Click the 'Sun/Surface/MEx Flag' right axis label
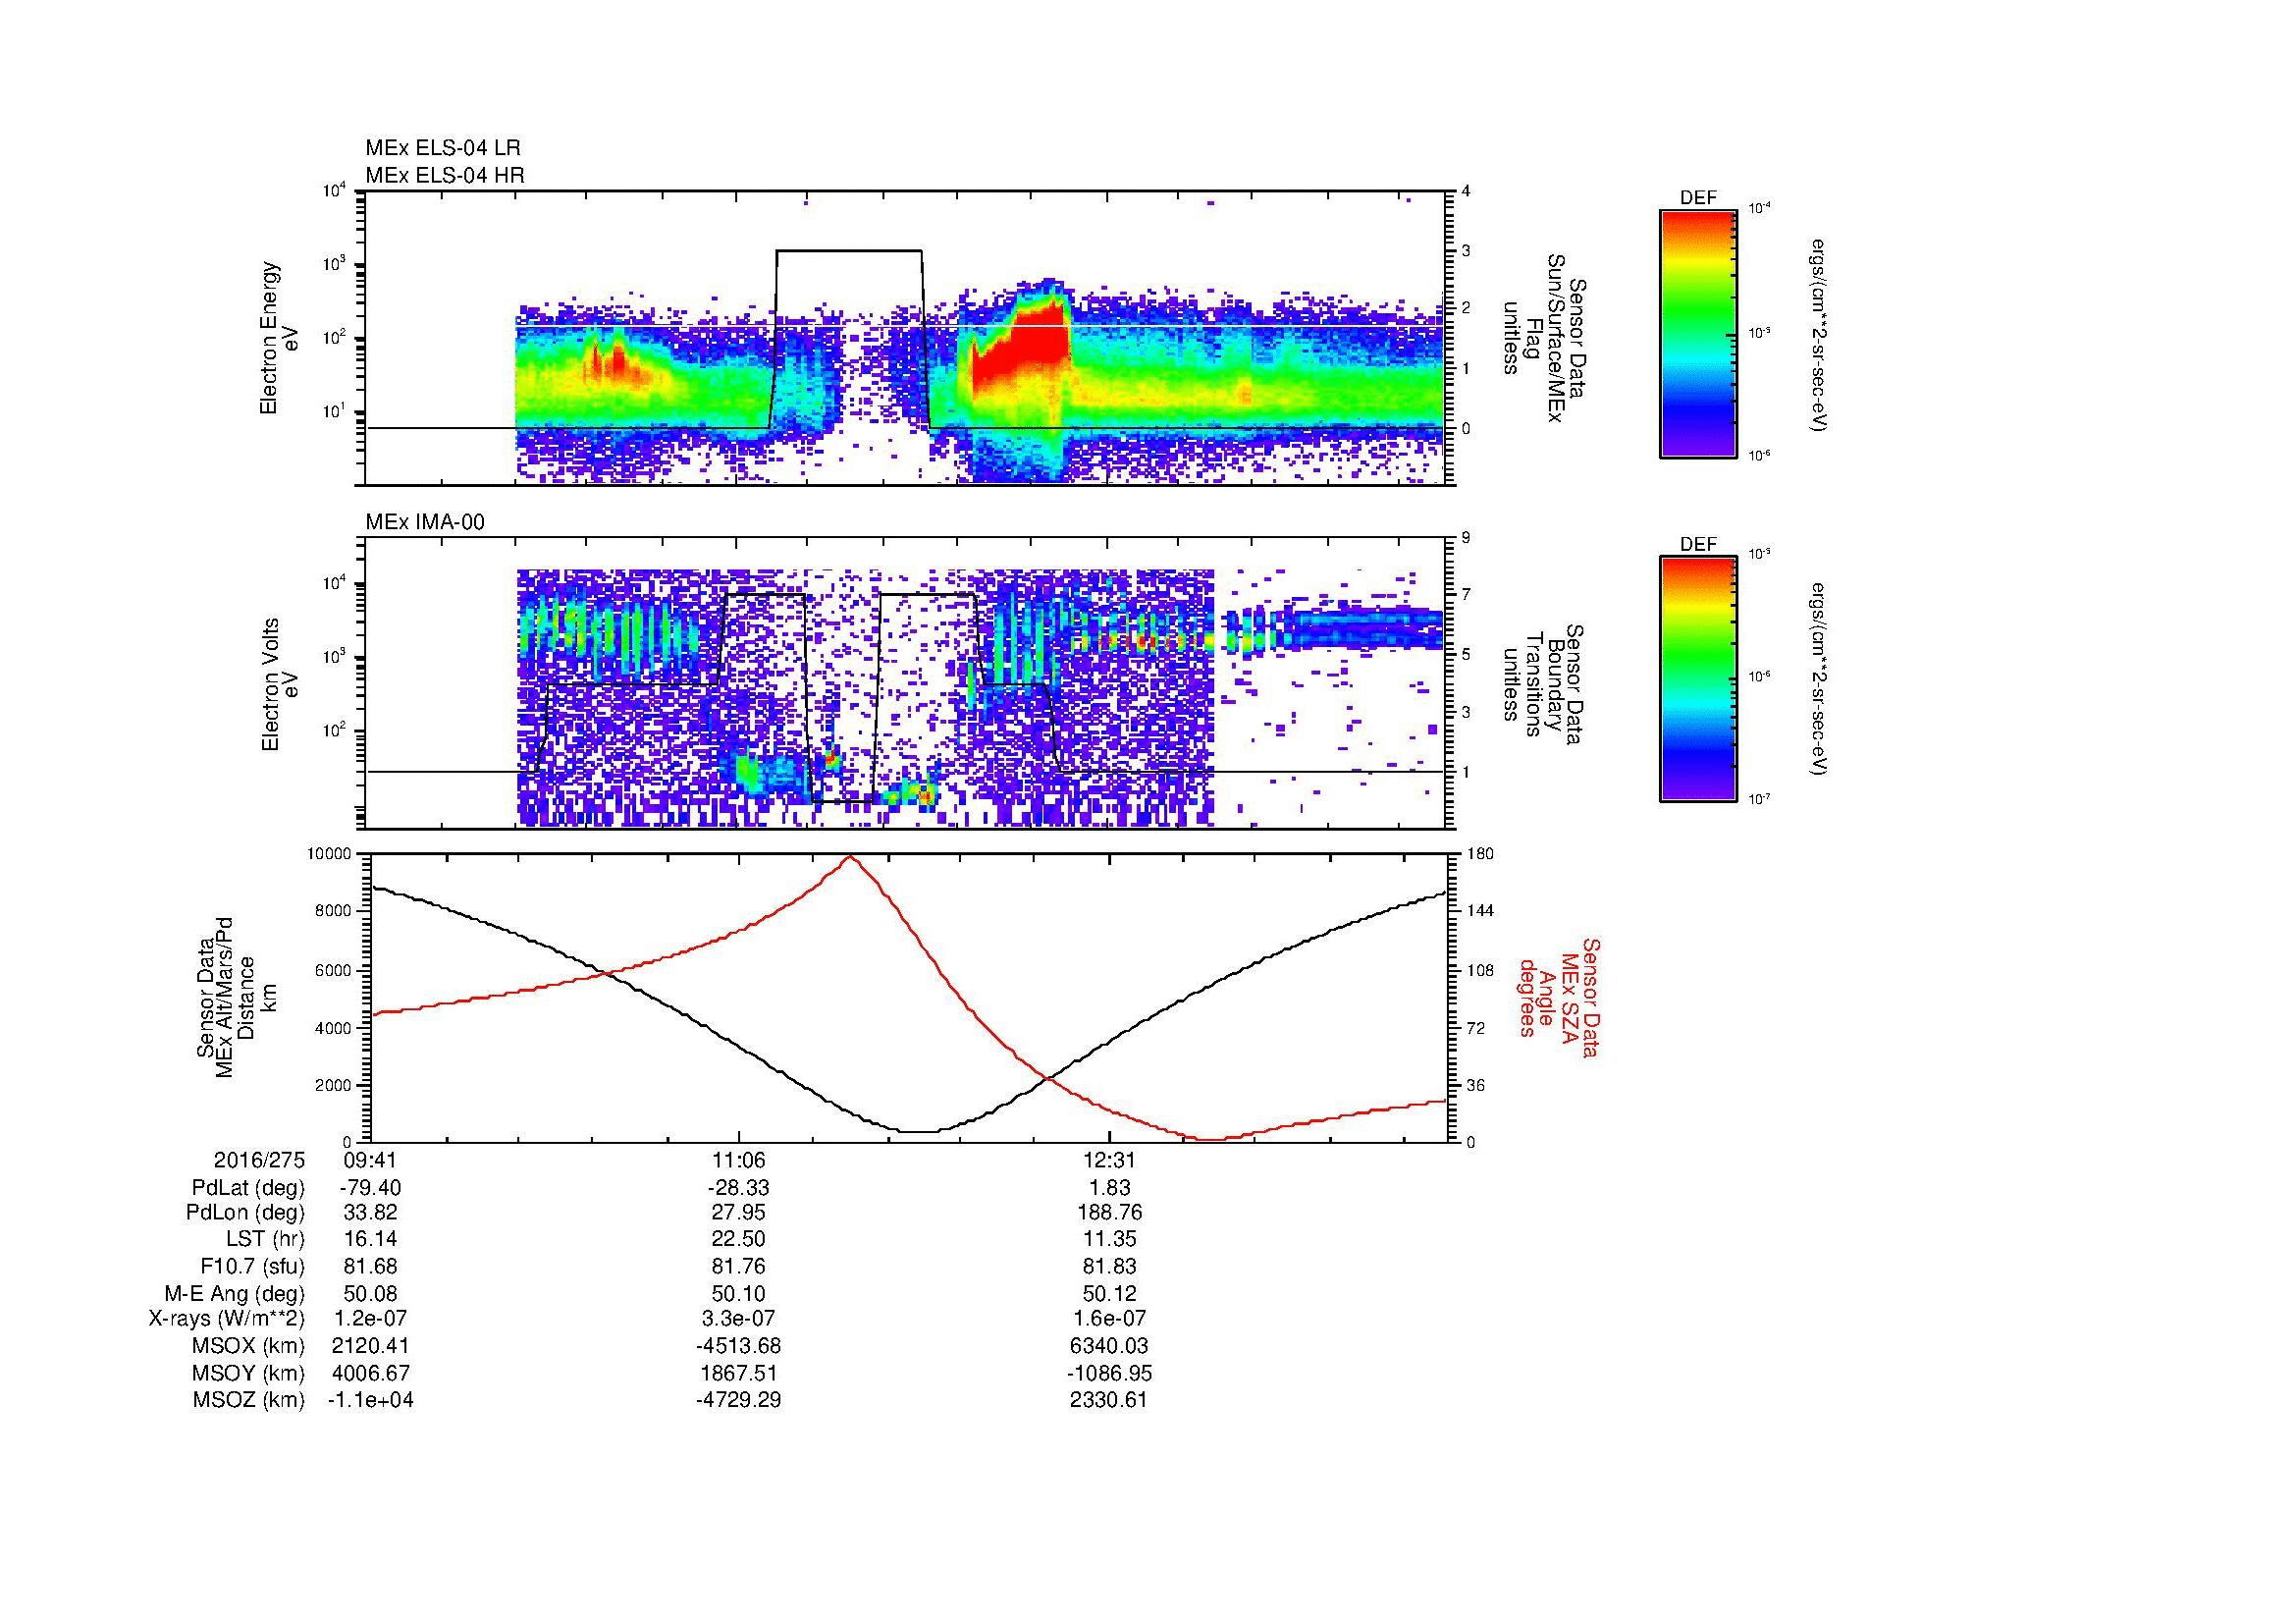 [x=1545, y=338]
